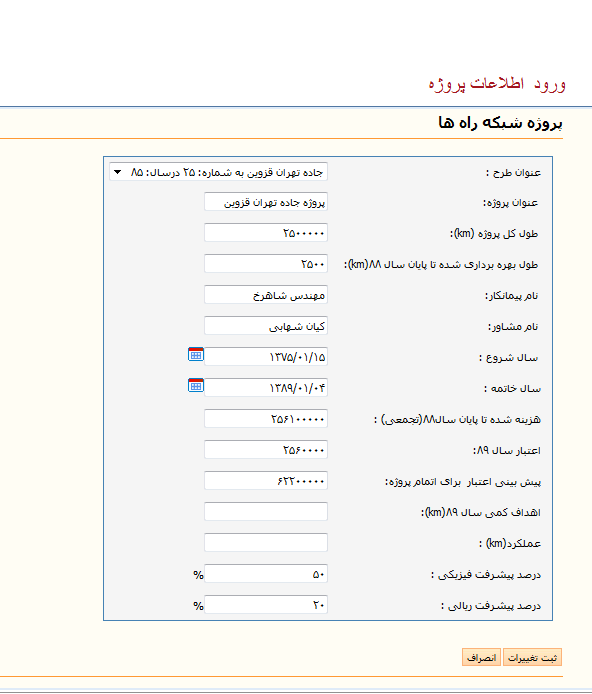Click the اعتبار سال ۸۹ field
Screen dimensions: 592x694
coord(266,450)
